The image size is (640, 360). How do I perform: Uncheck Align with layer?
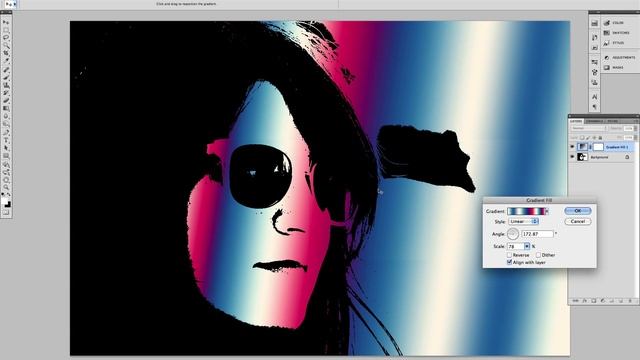(x=509, y=262)
